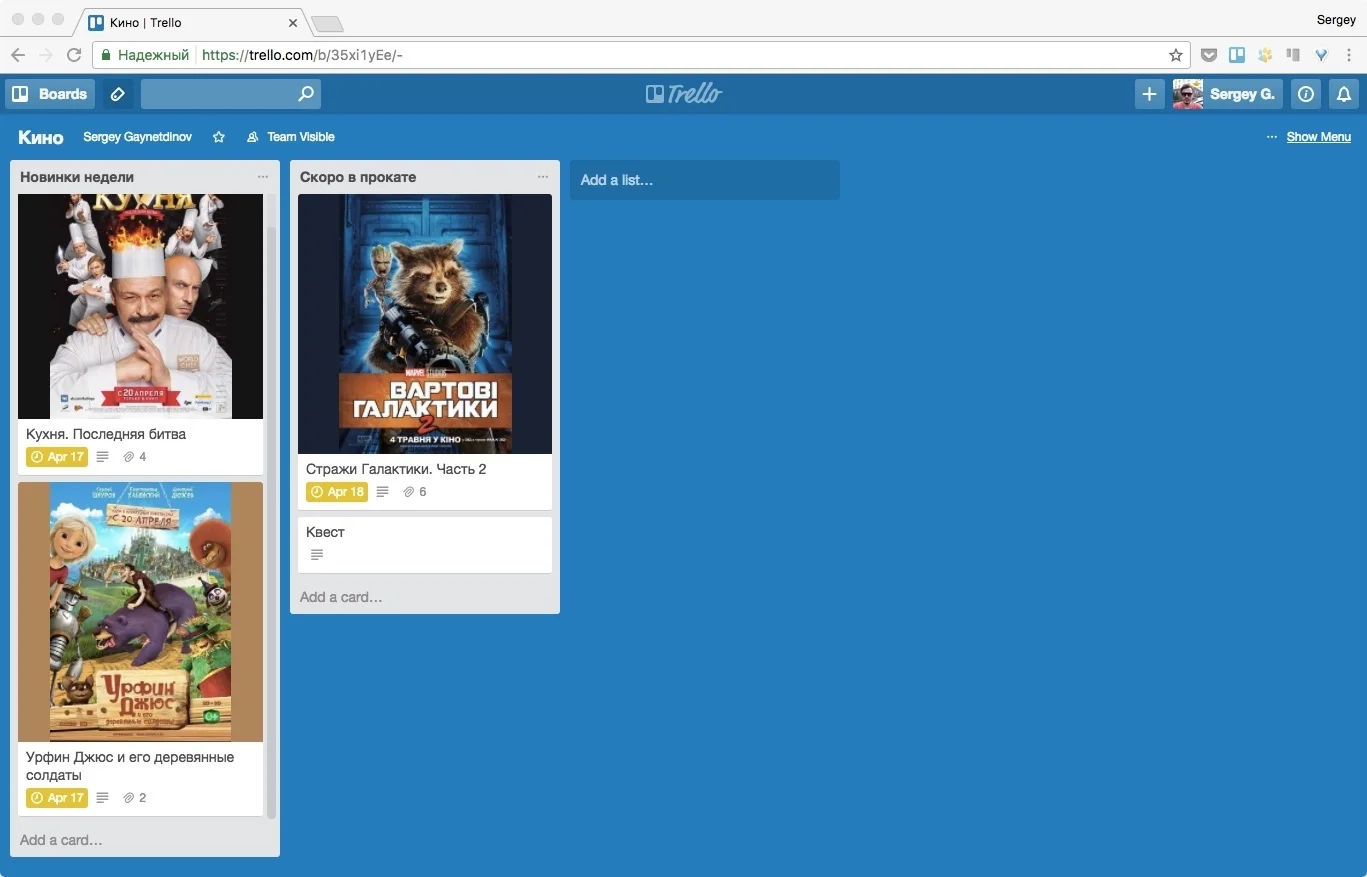
Task: Open Team Visible visibility dropdown
Action: [290, 137]
